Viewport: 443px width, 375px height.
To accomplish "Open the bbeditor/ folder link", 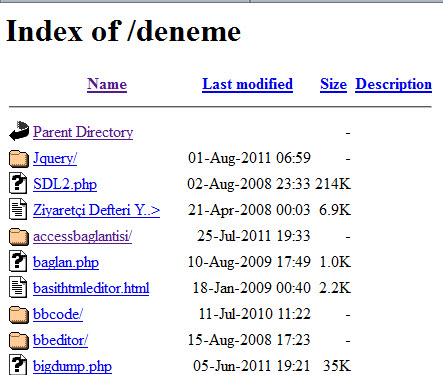I will tap(60, 340).
